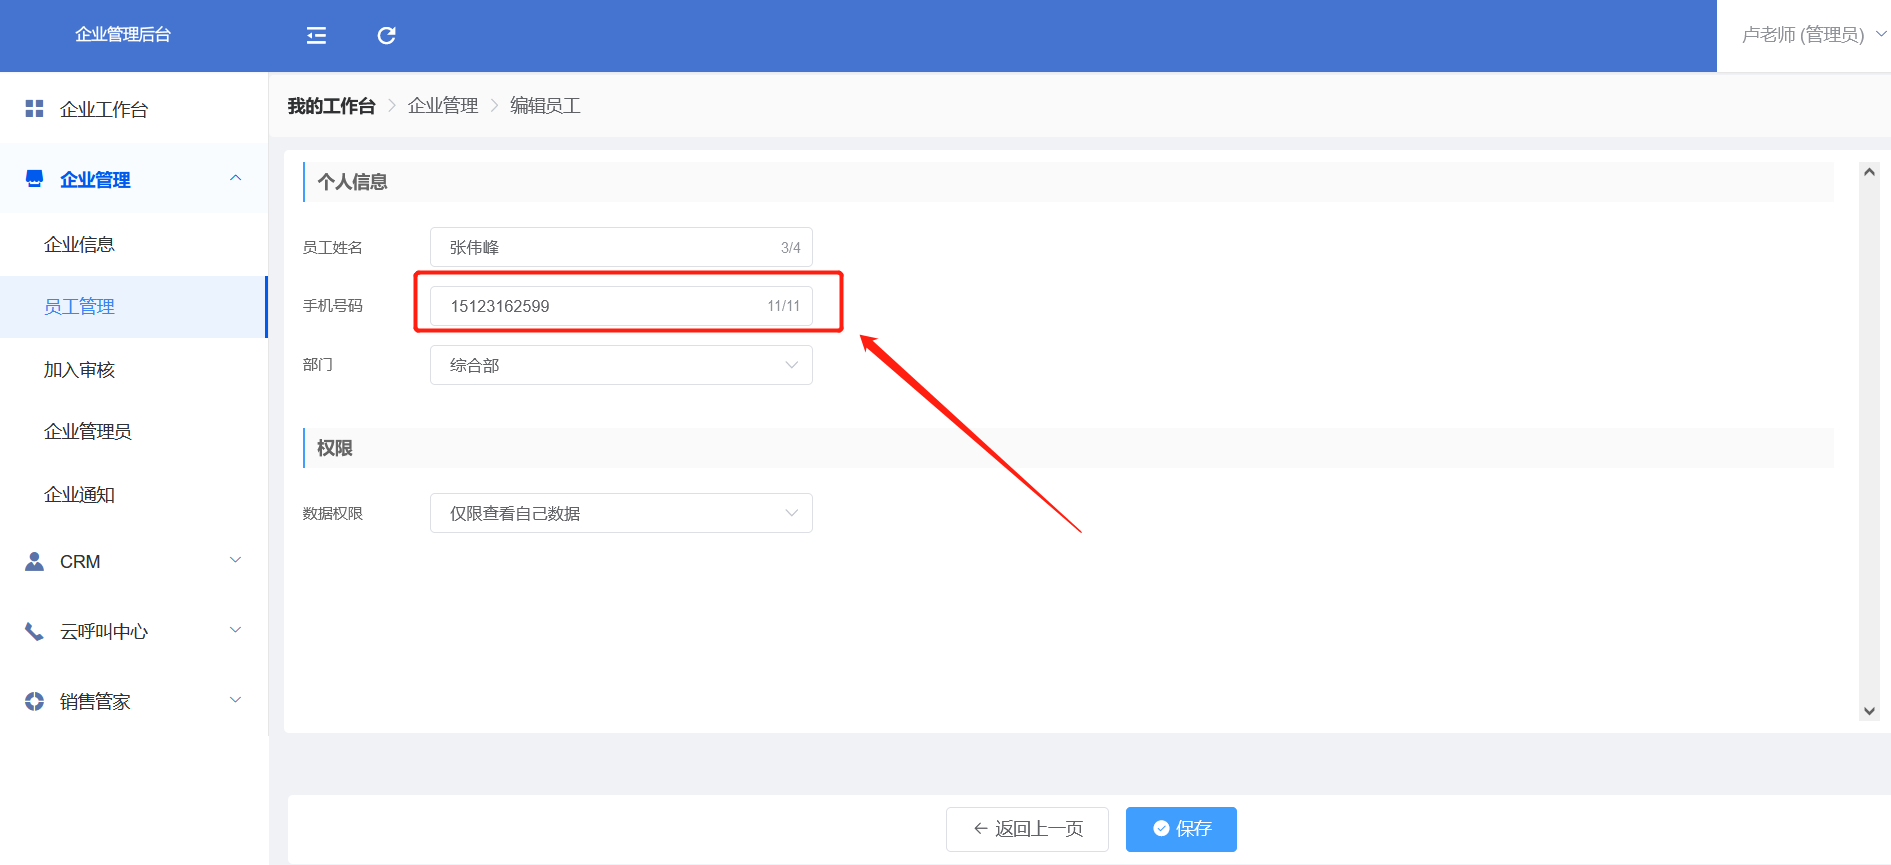Click the 返回上一页 button

coord(1027,829)
